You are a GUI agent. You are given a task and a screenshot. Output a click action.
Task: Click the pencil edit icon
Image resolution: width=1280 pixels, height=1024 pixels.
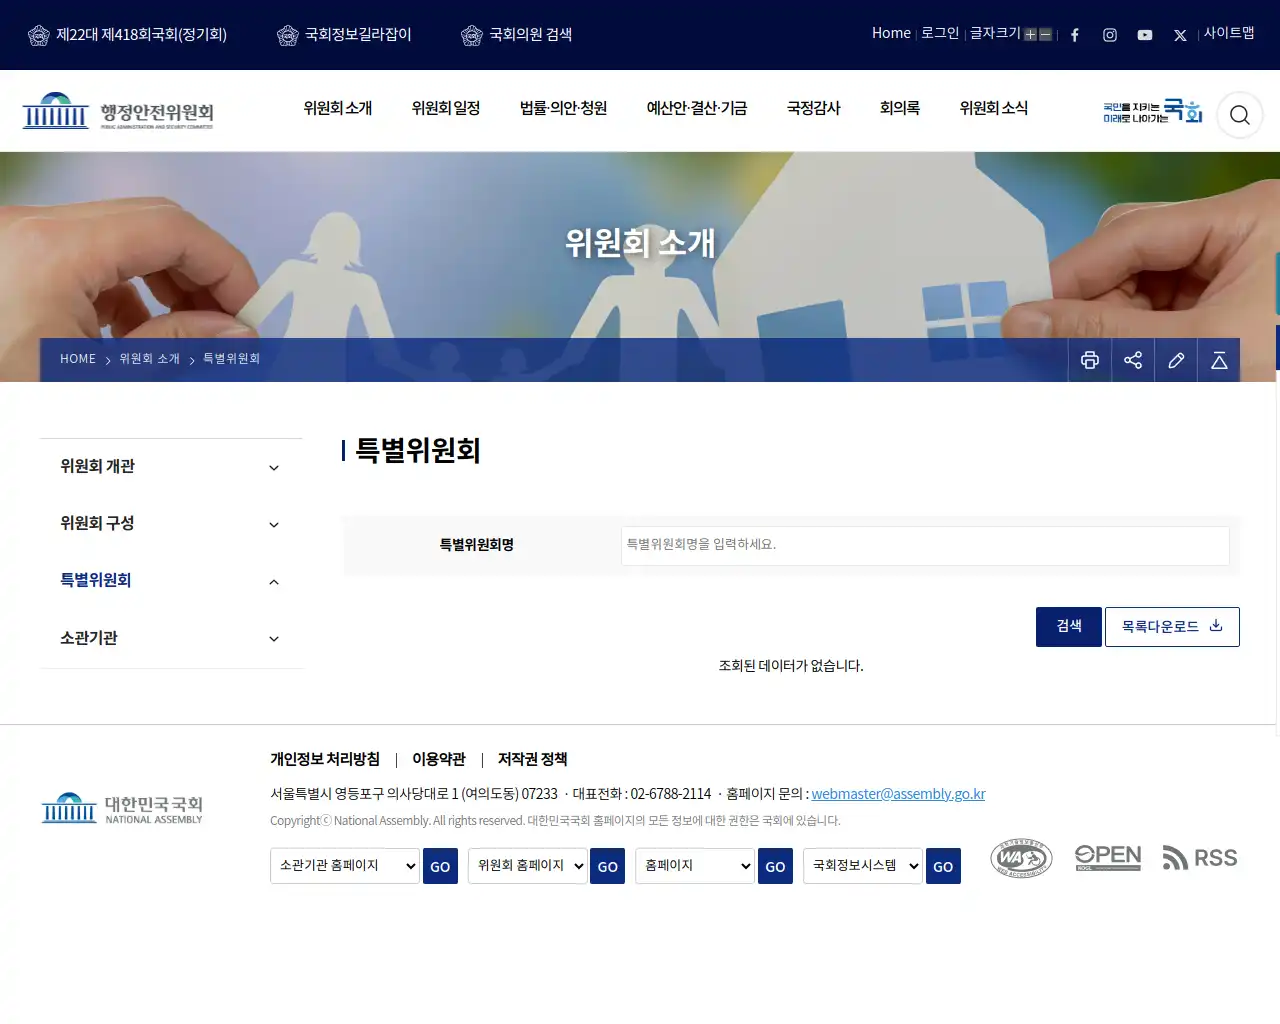[x=1176, y=360]
